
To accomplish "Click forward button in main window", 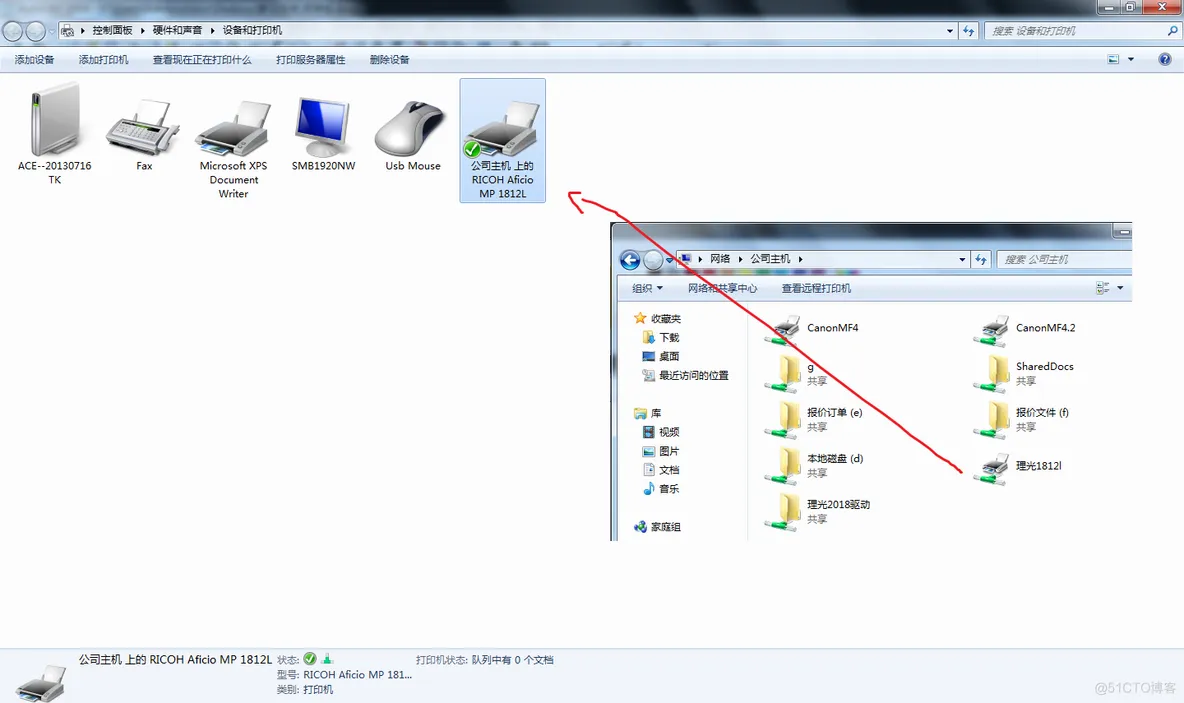I will [35, 31].
